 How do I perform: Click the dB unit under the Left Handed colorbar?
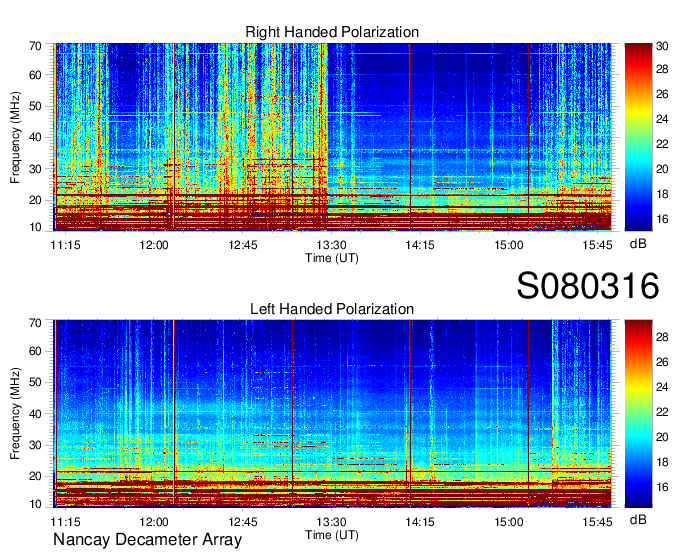[638, 519]
